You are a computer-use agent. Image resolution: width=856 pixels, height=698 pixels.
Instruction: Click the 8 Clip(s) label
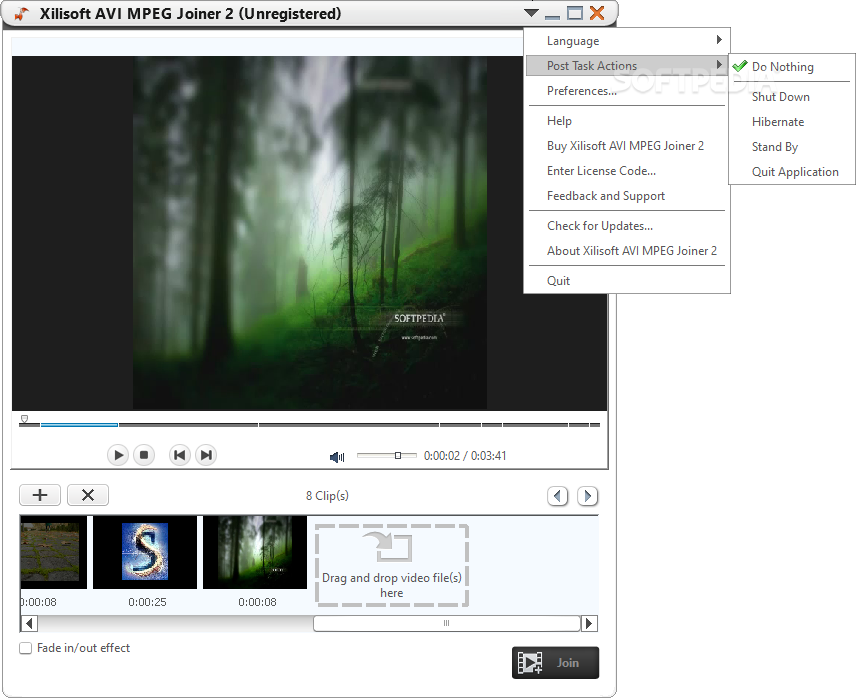click(327, 496)
